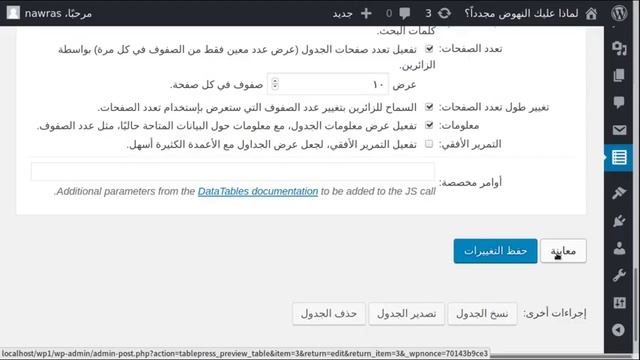The height and width of the screenshot is (360, 640).
Task: Open DataTables documentation link
Action: point(258,191)
